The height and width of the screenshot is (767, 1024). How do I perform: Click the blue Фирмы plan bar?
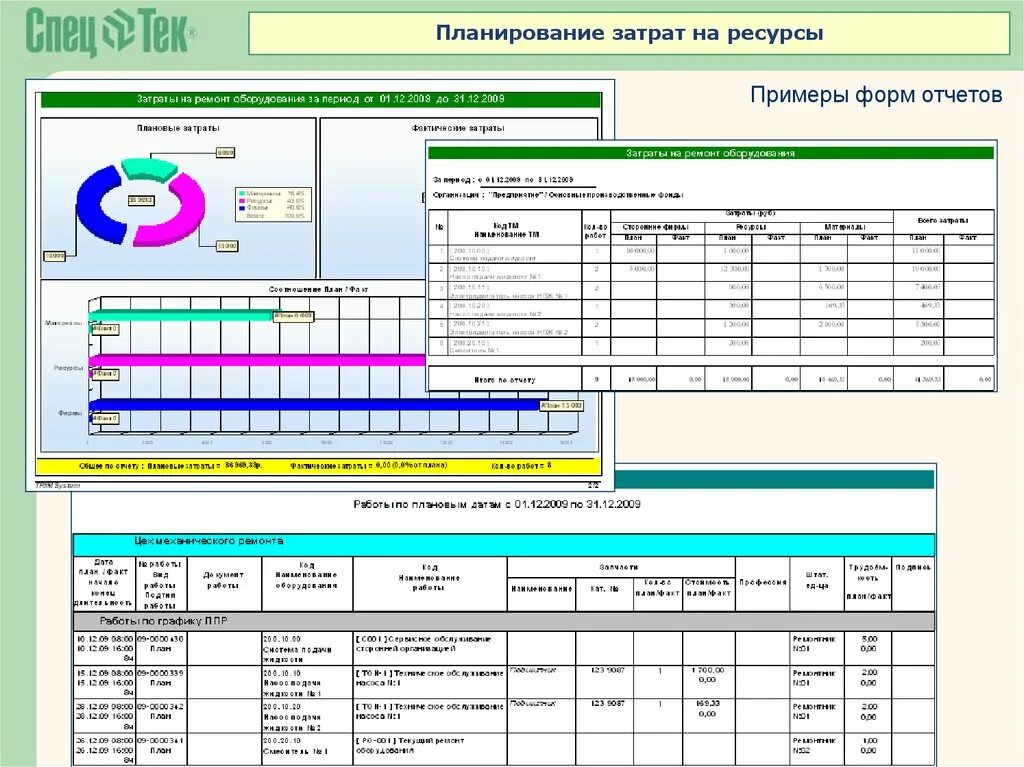click(x=317, y=405)
